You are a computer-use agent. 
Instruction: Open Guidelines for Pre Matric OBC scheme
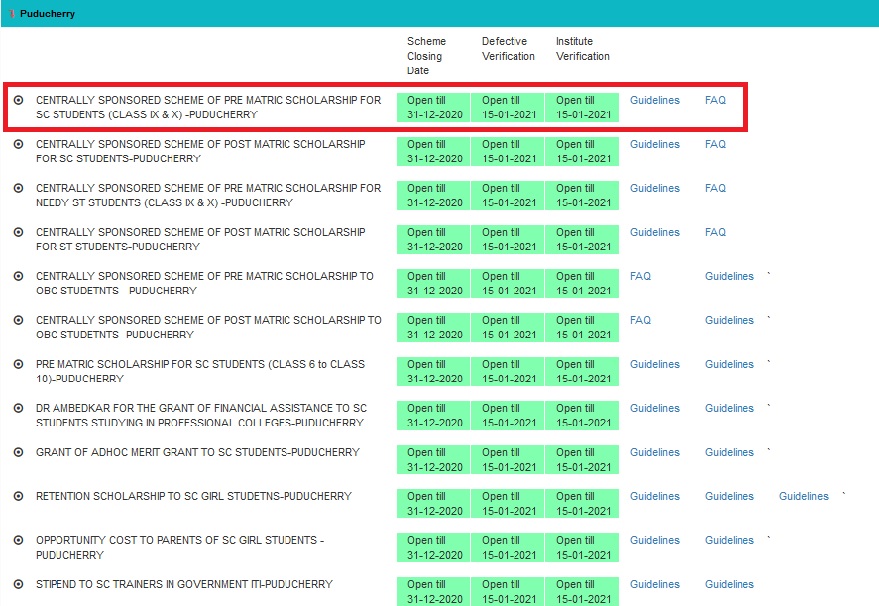point(729,276)
